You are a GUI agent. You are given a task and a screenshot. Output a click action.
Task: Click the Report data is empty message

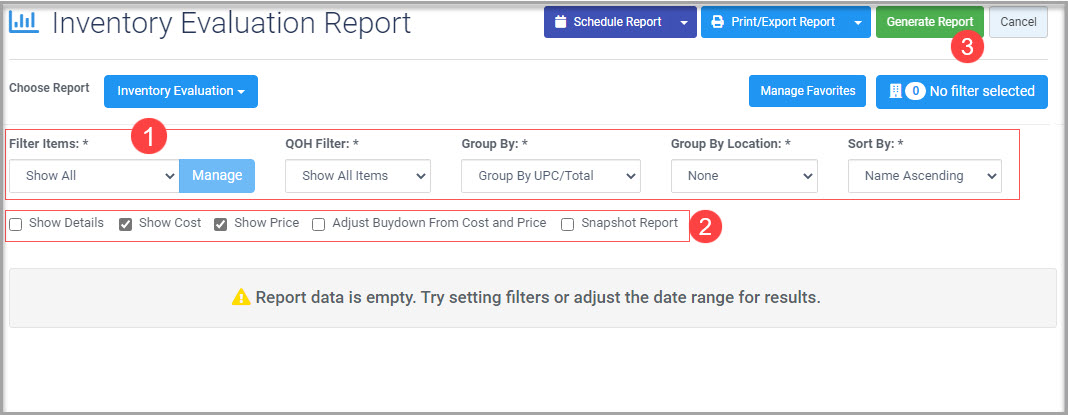(x=538, y=298)
